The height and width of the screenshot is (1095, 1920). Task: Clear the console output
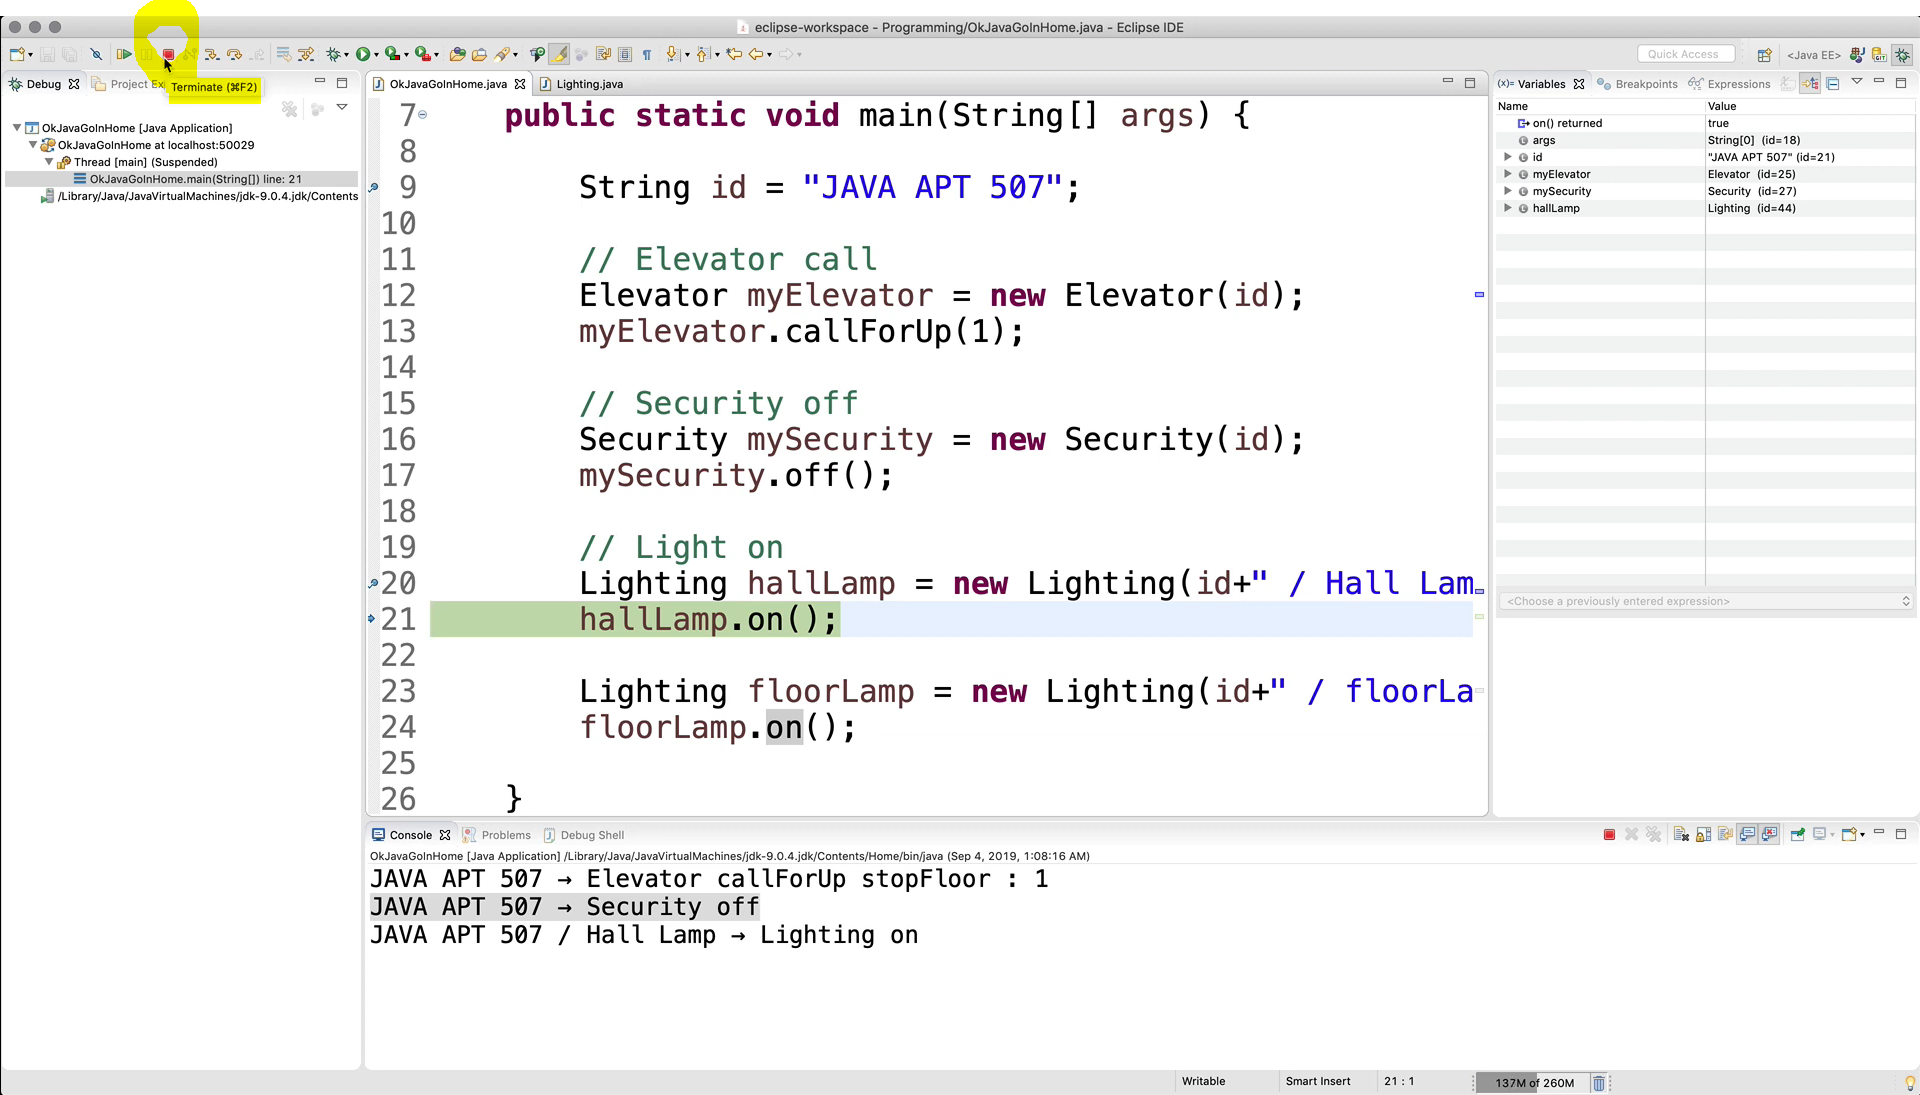[x=1681, y=834]
